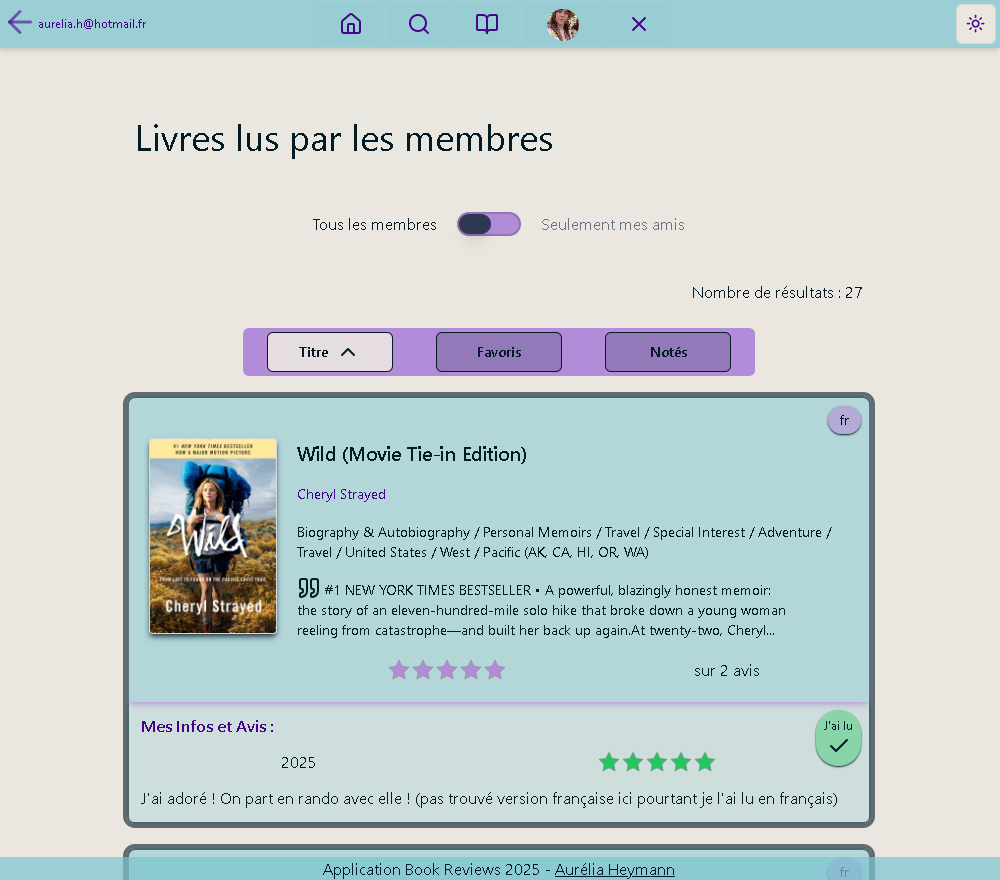Click the Wild book title
This screenshot has width=1000, height=880.
pyautogui.click(x=411, y=454)
